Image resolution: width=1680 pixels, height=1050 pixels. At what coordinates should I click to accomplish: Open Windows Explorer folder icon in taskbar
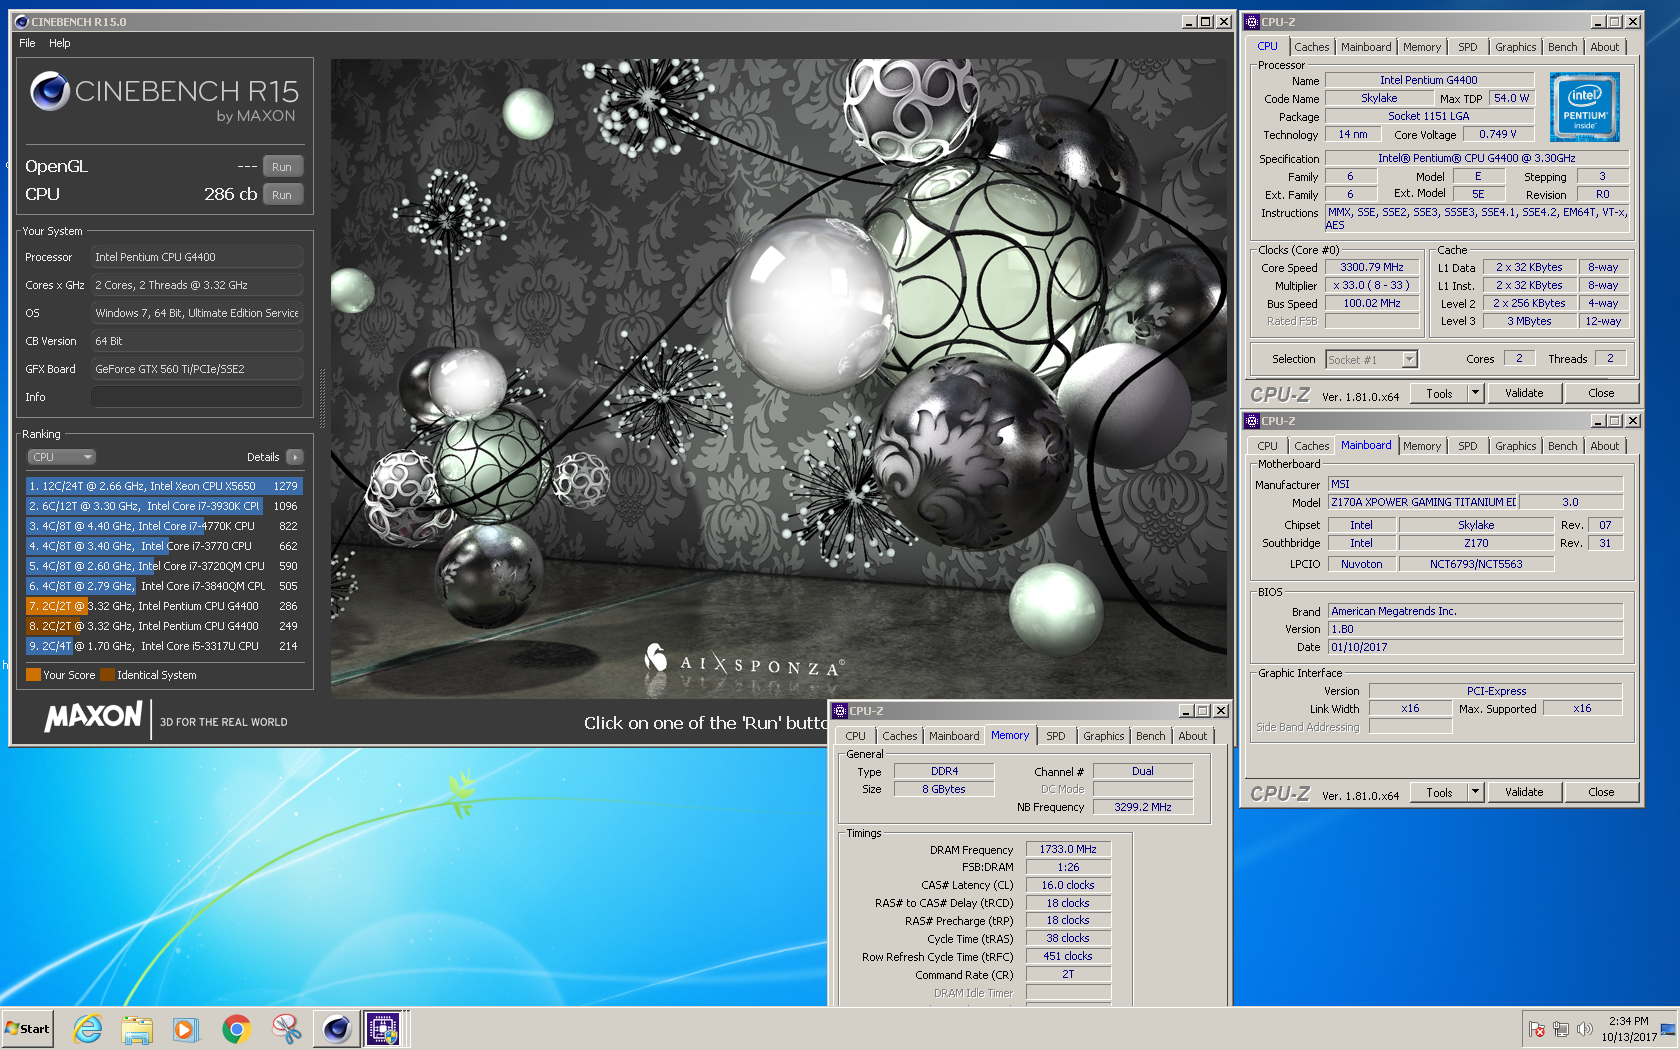pyautogui.click(x=137, y=1029)
